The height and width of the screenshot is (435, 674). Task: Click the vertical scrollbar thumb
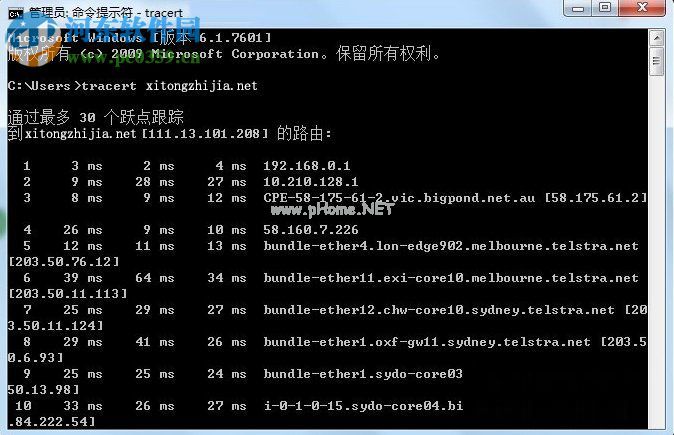[x=656, y=61]
